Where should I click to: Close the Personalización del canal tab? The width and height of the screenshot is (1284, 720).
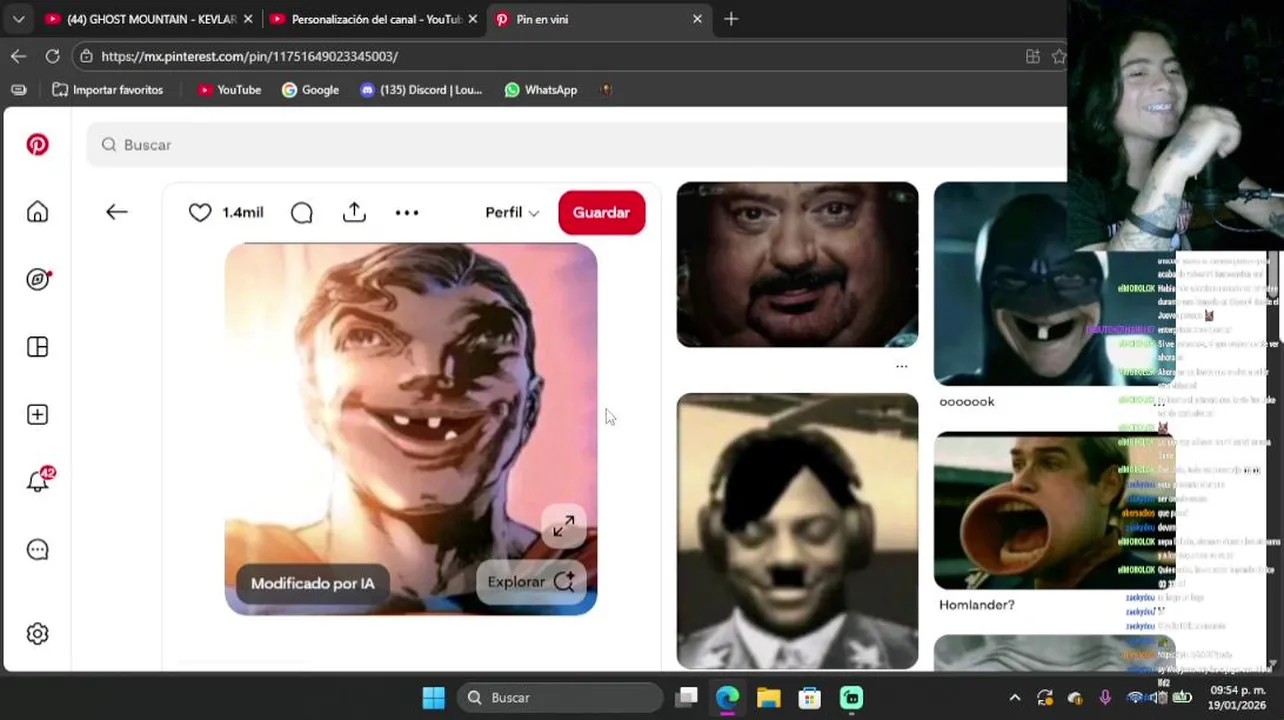(473, 19)
